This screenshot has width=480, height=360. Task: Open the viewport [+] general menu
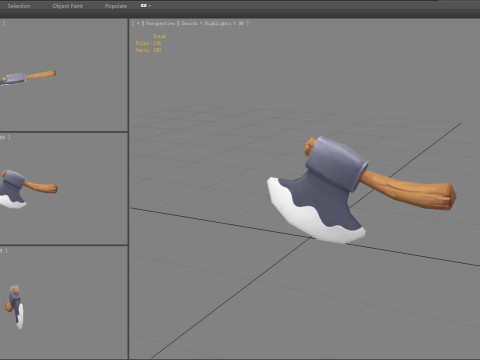138,23
